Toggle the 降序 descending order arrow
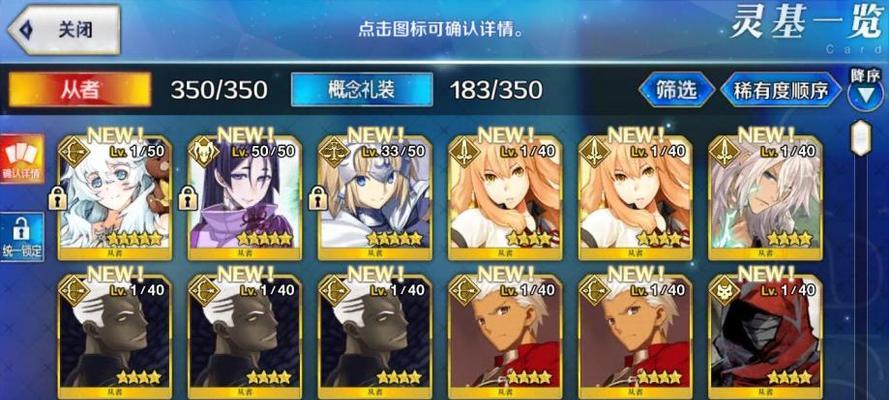Image resolution: width=889 pixels, height=400 pixels. pos(865,90)
